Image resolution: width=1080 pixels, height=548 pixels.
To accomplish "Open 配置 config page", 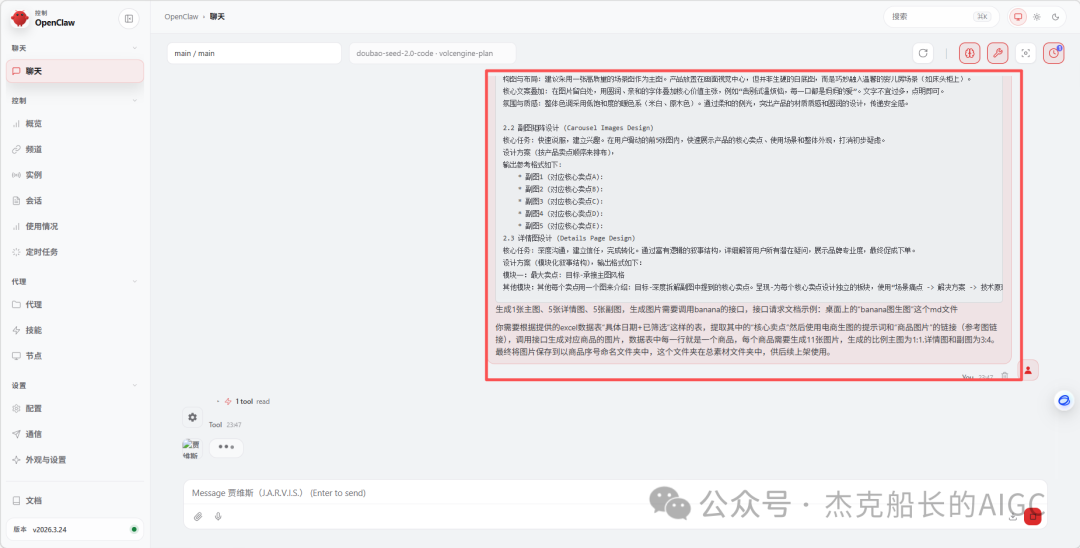I will (75, 408).
